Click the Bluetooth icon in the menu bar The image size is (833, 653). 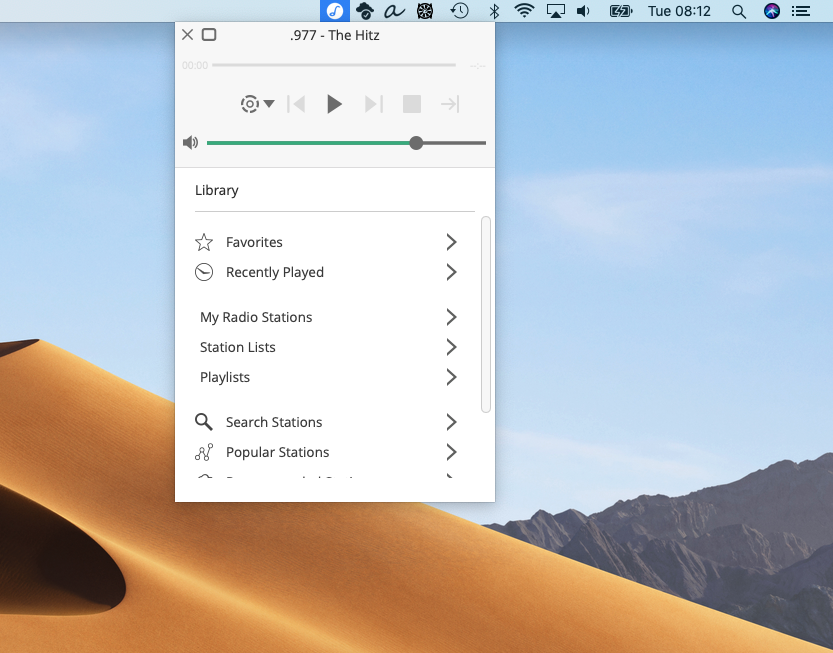[x=492, y=11]
